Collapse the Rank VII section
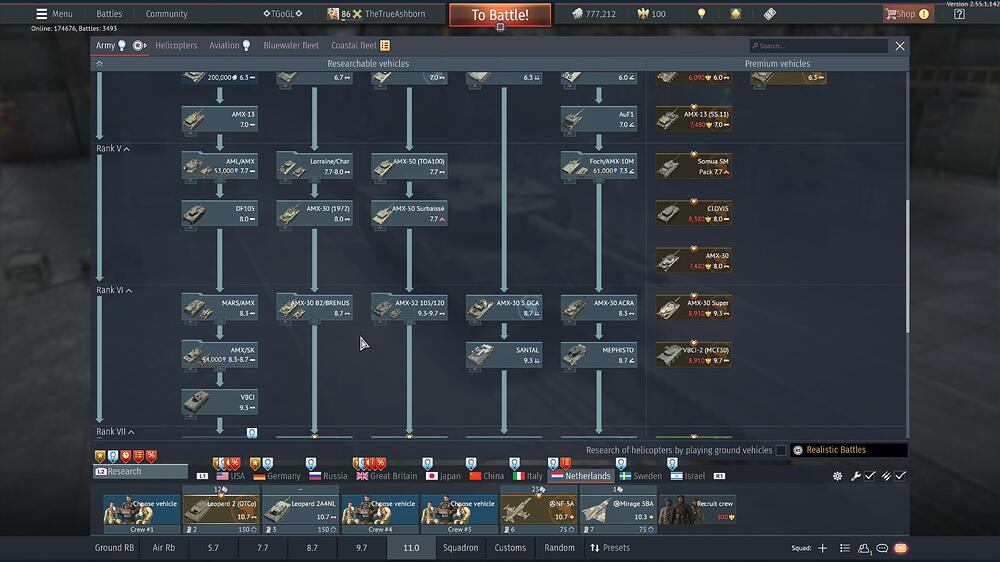This screenshot has width=1000, height=562. (115, 432)
